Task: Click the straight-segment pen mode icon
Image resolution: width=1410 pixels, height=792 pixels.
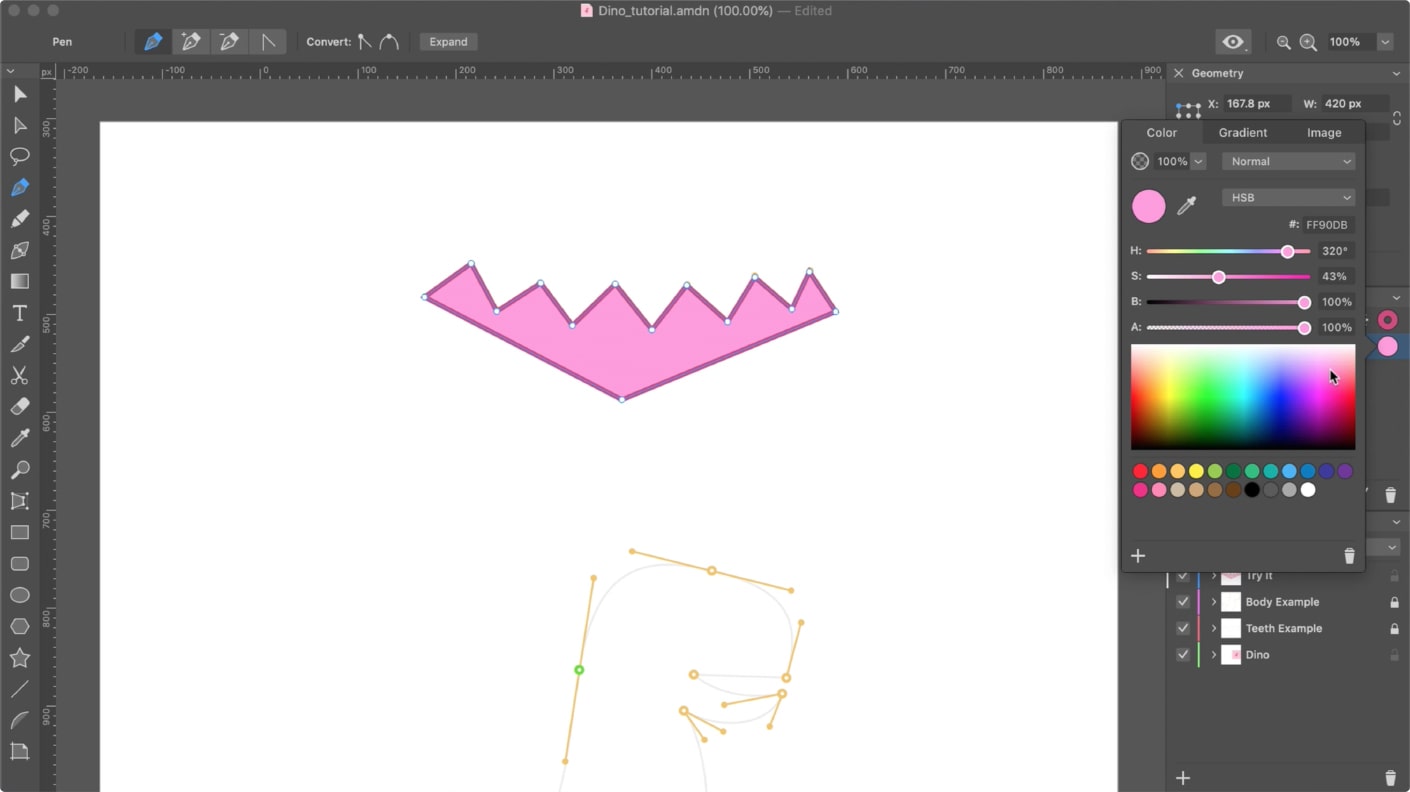Action: pos(268,42)
